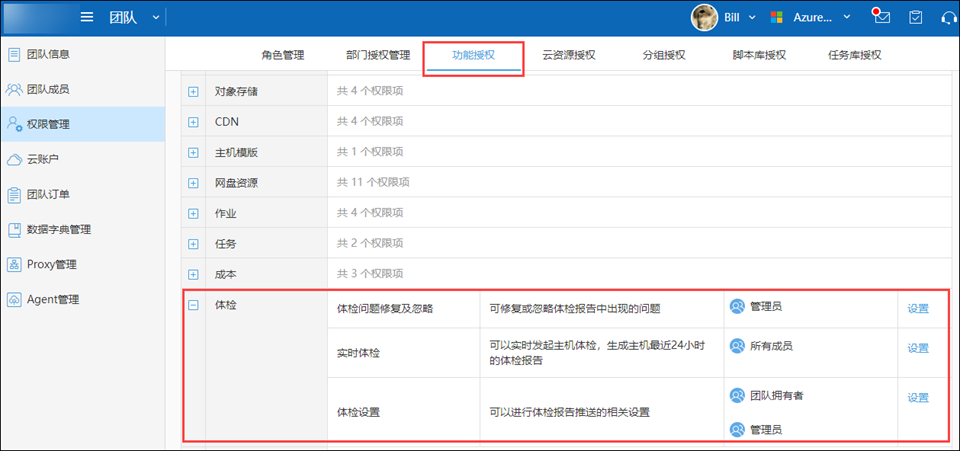Click the Microsoft Azure logo icon
Viewport: 960px width, 451px height.
(x=777, y=17)
